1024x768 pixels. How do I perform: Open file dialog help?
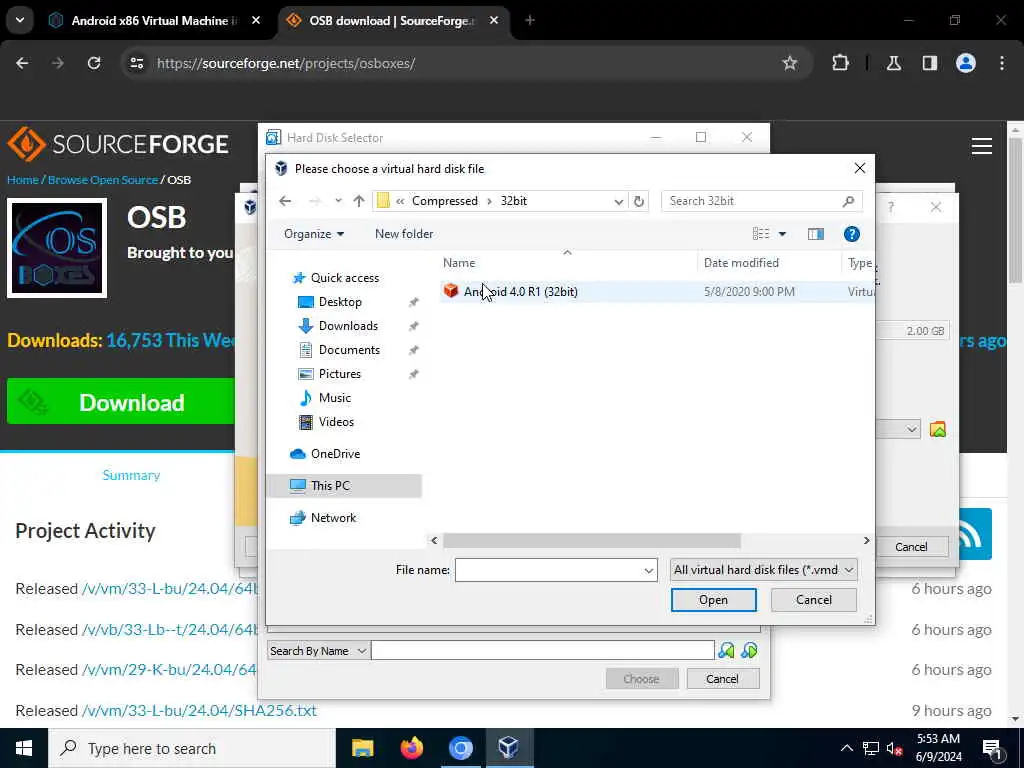point(852,234)
